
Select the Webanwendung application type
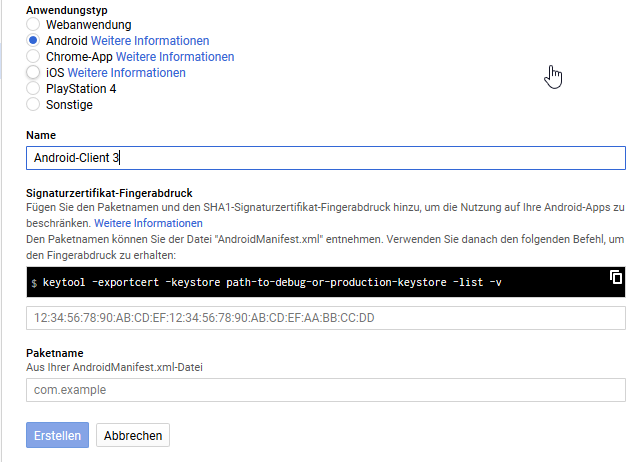33,23
